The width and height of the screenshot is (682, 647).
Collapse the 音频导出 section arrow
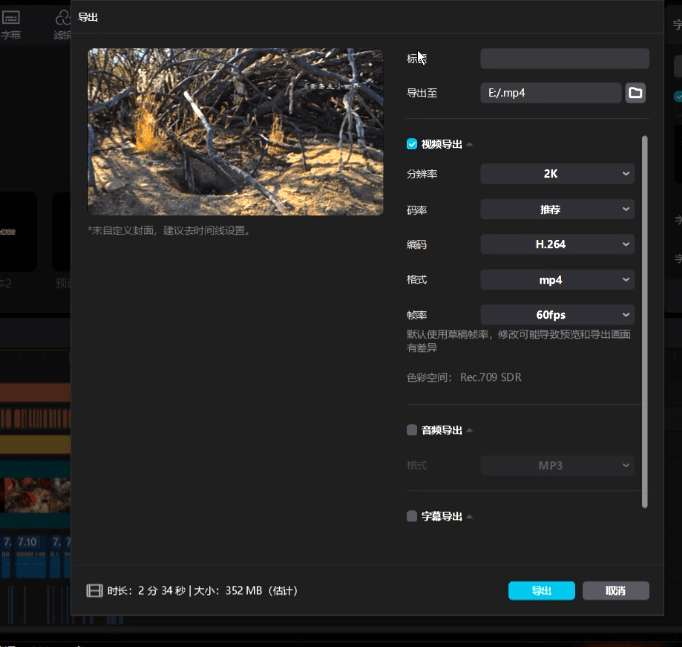click(470, 430)
